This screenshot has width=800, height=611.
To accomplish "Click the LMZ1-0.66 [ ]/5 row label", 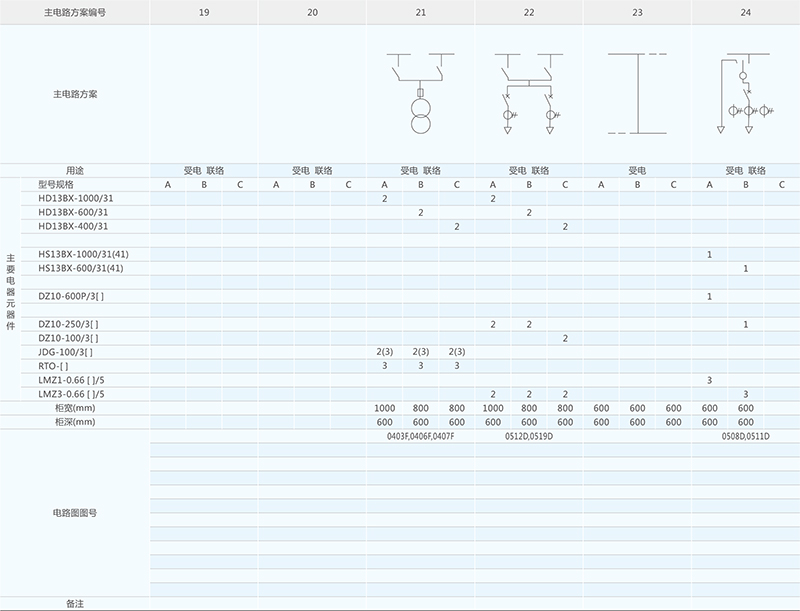I will coord(71,380).
